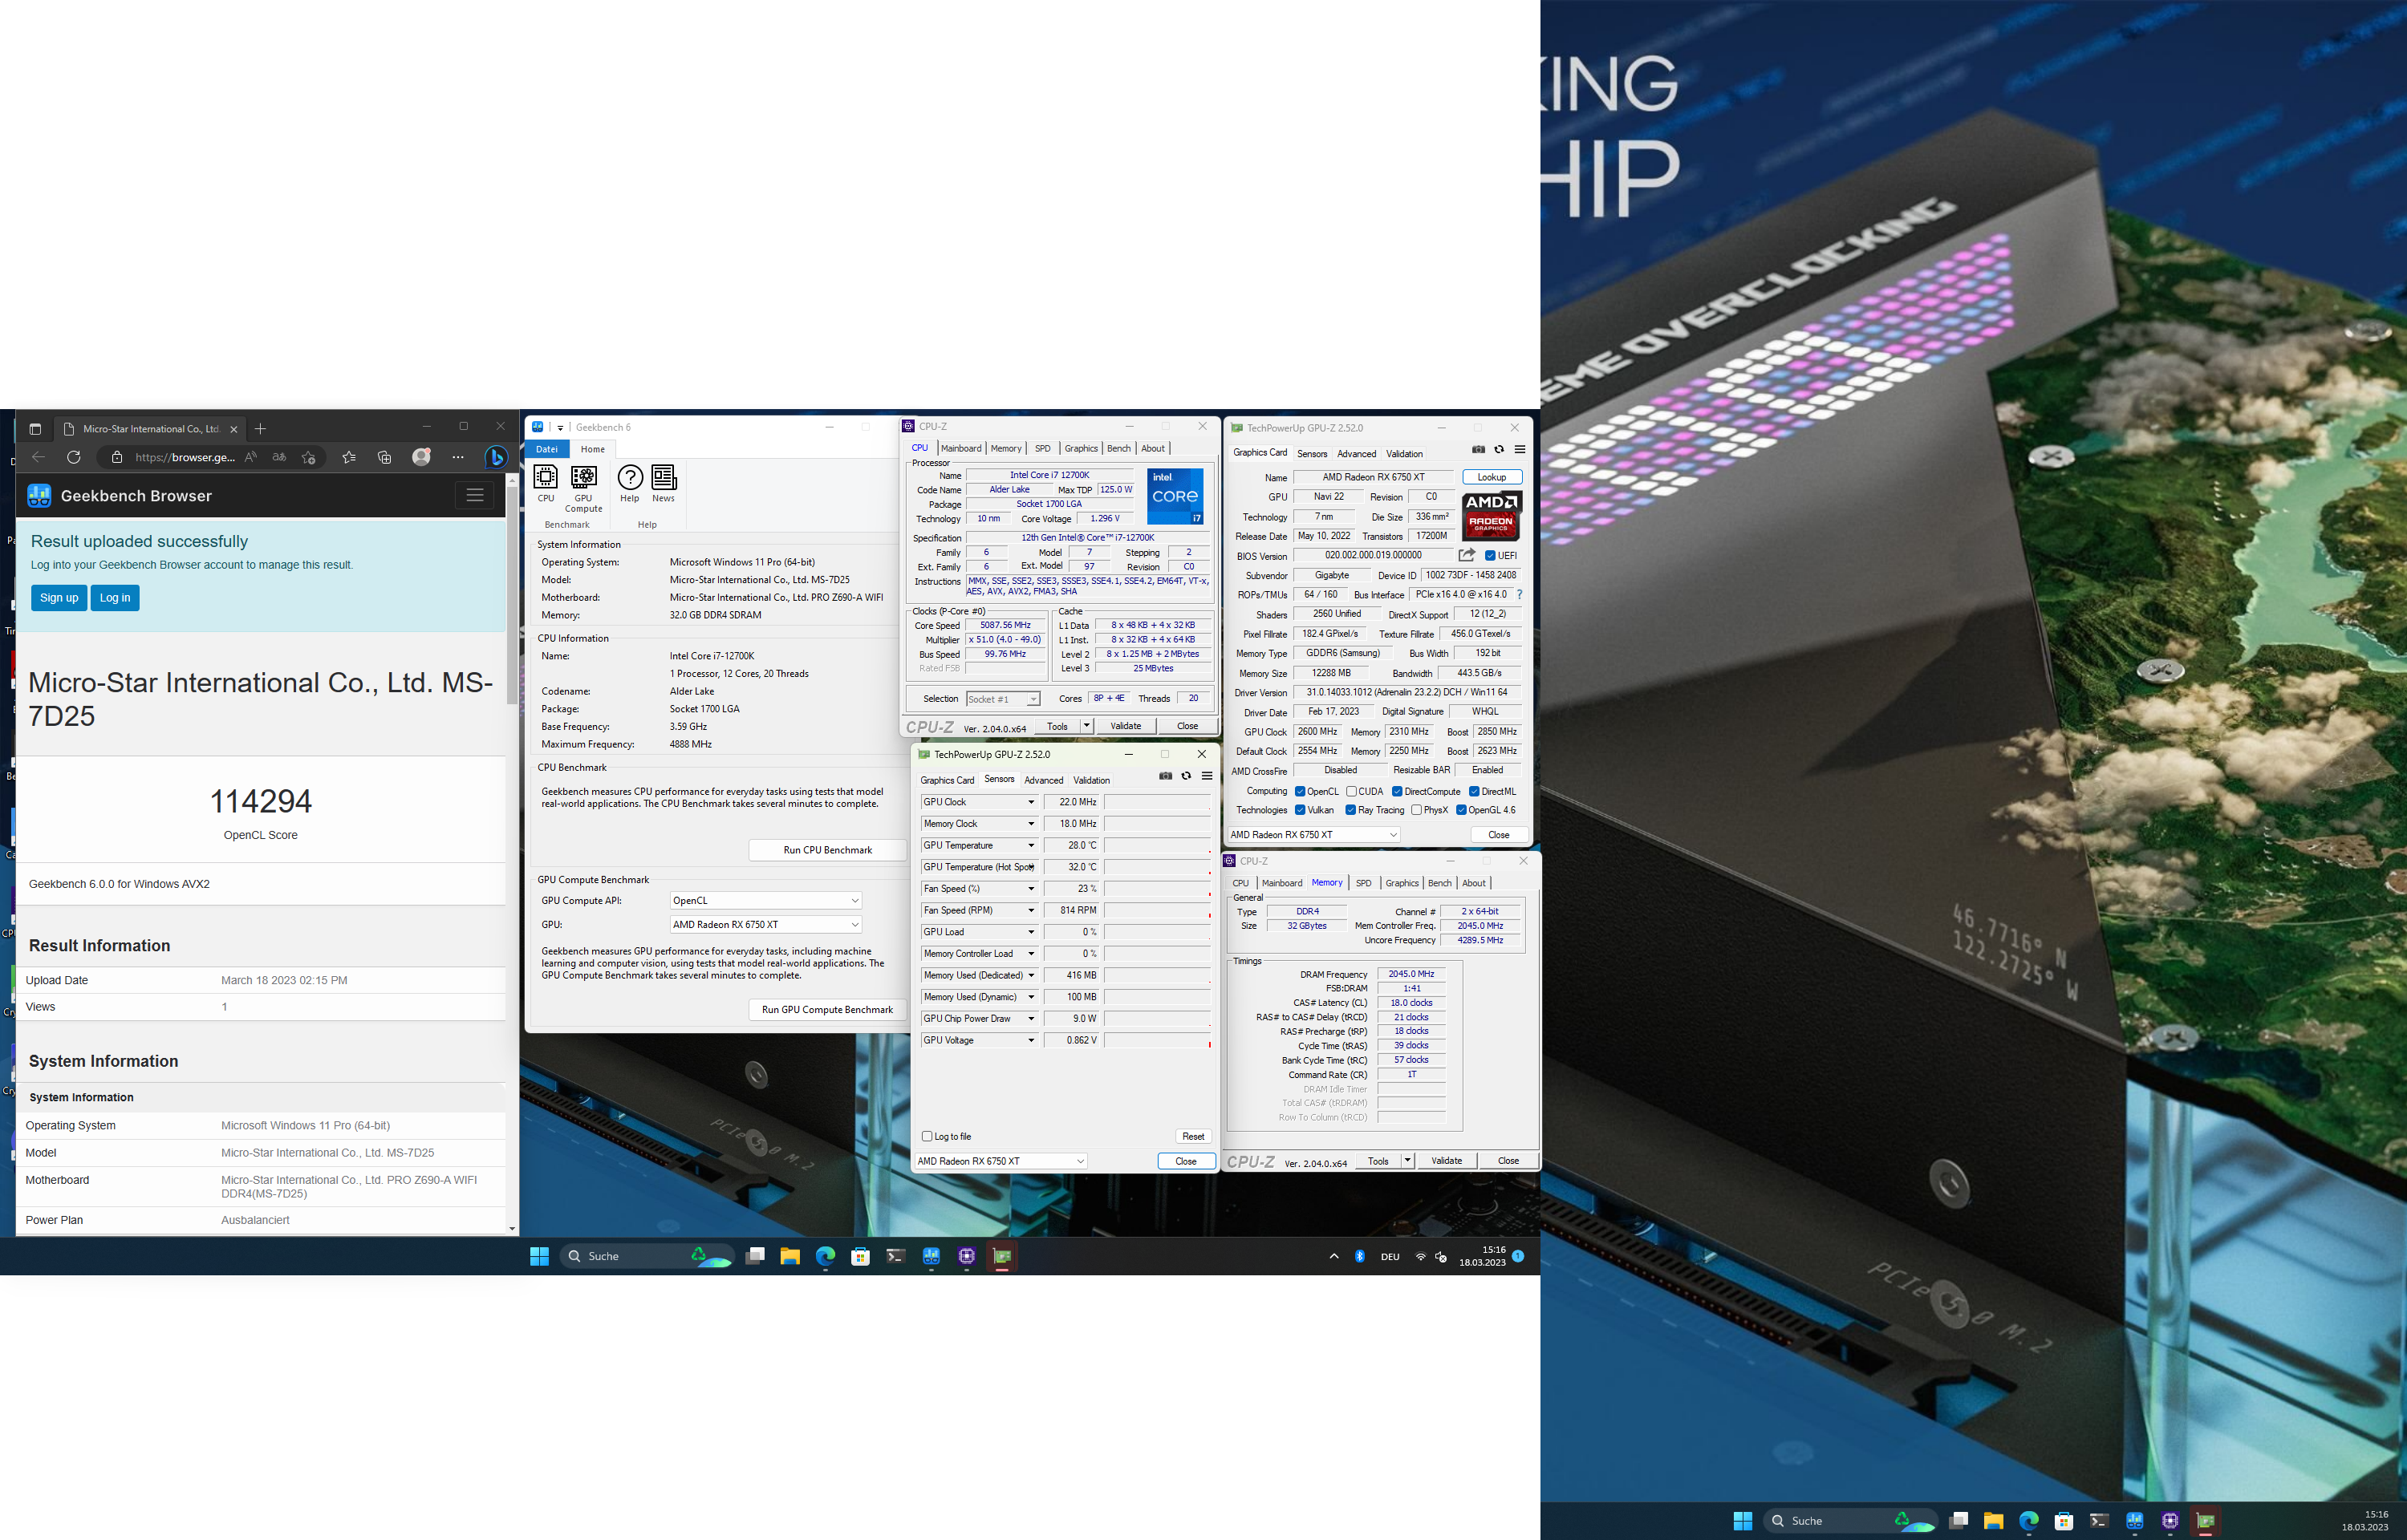Image resolution: width=2407 pixels, height=1540 pixels.
Task: Click refresh icon in GPU-Z Graphics Card window
Action: 1499,450
